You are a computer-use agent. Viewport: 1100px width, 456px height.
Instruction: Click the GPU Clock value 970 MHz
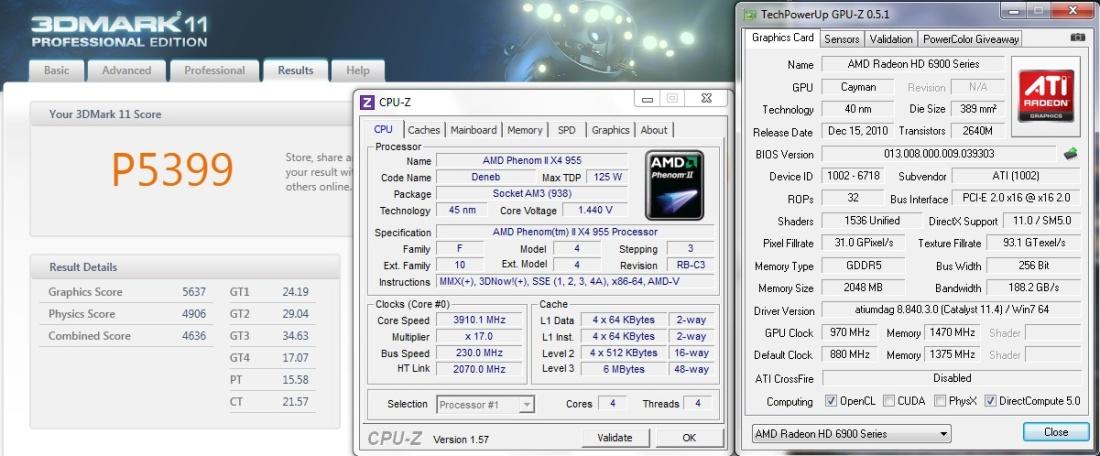[850, 333]
